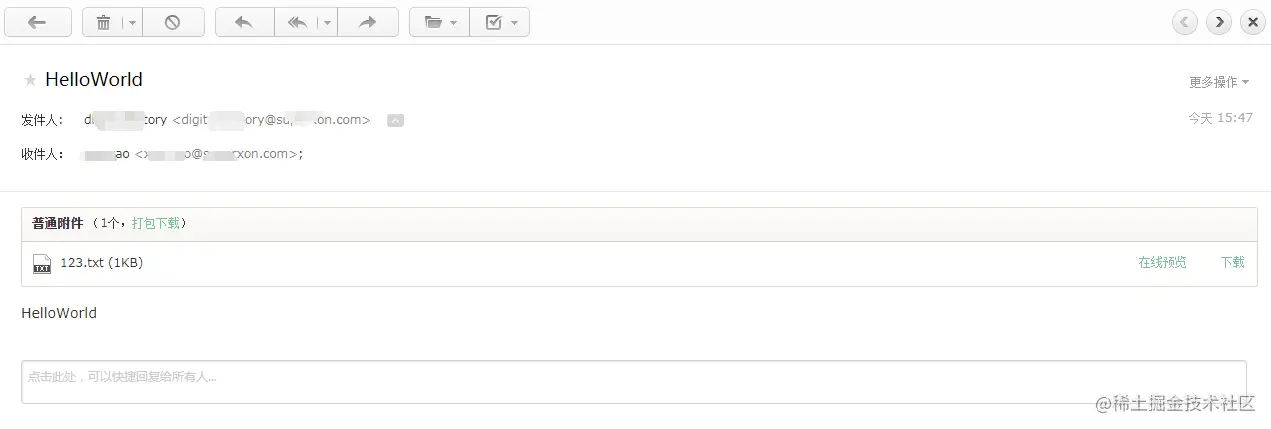This screenshot has height=429, width=1271.
Task: Click the 下载 link for the attachment
Action: click(x=1232, y=262)
